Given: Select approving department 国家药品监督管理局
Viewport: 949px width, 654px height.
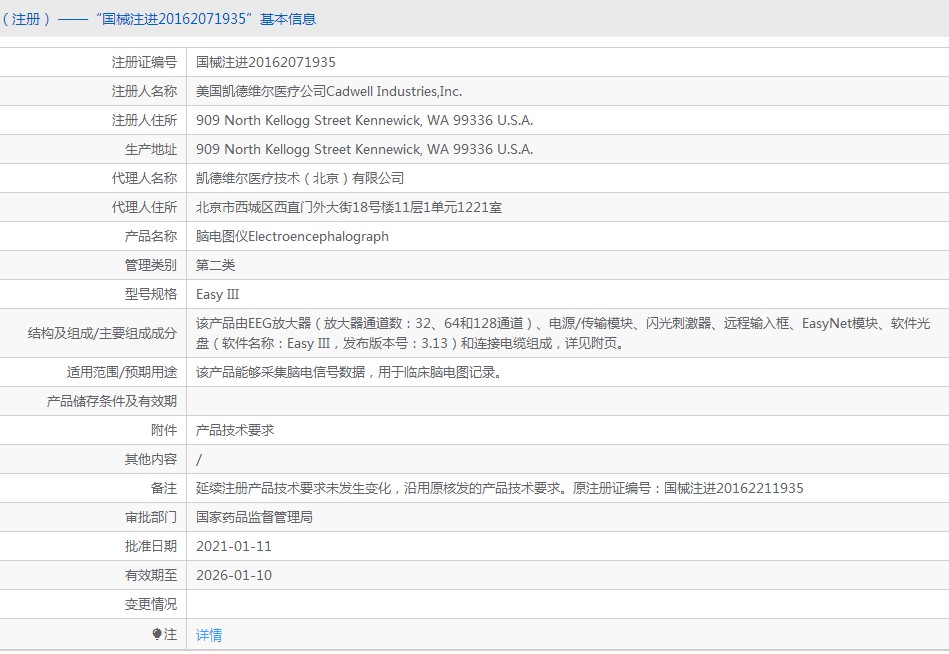Looking at the screenshot, I should click(254, 517).
